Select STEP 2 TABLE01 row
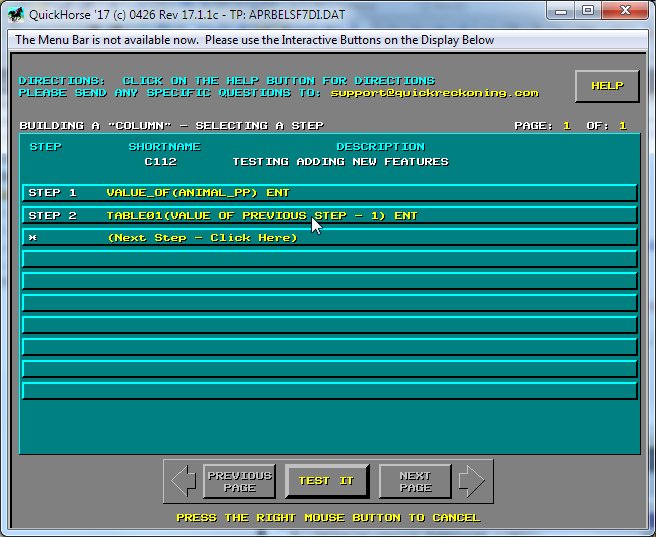The image size is (656, 537). [x=329, y=215]
